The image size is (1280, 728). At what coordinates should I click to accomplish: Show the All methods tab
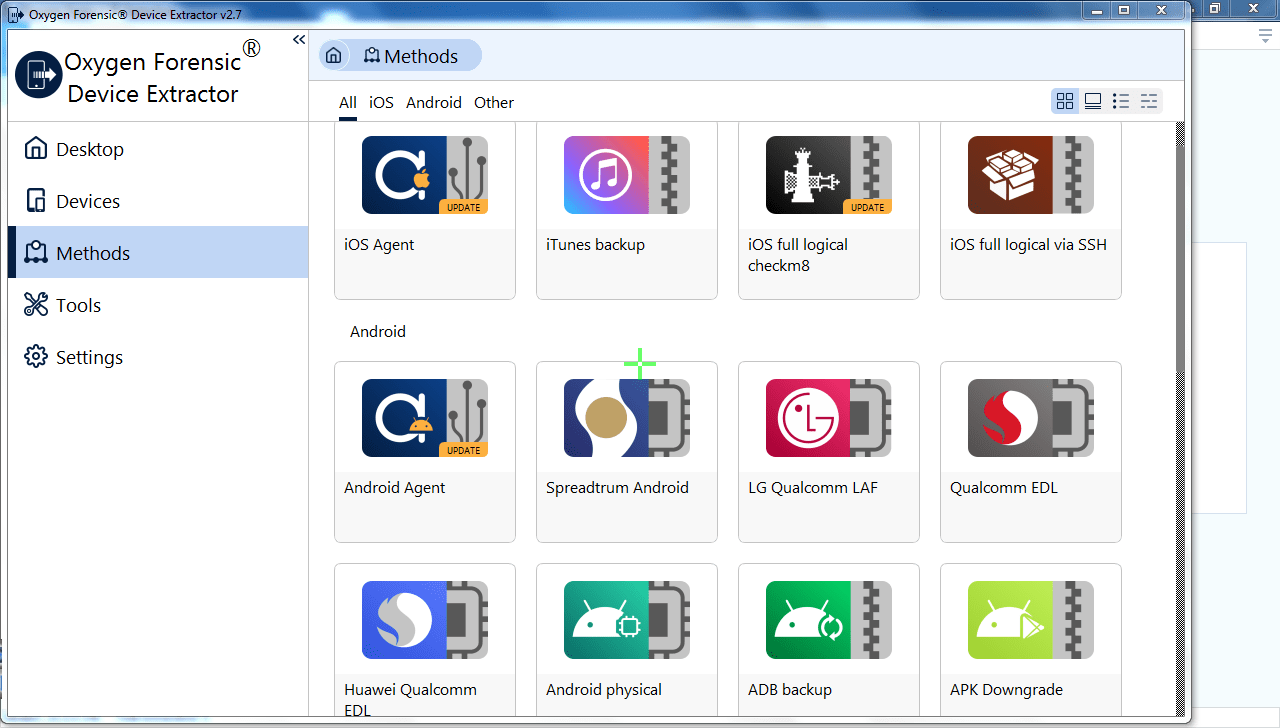click(348, 103)
